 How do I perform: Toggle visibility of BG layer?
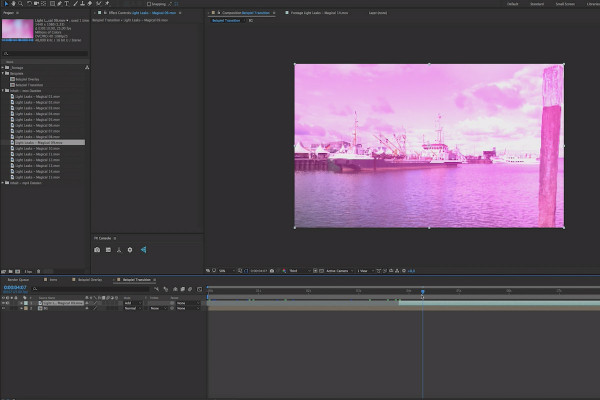click(3, 308)
